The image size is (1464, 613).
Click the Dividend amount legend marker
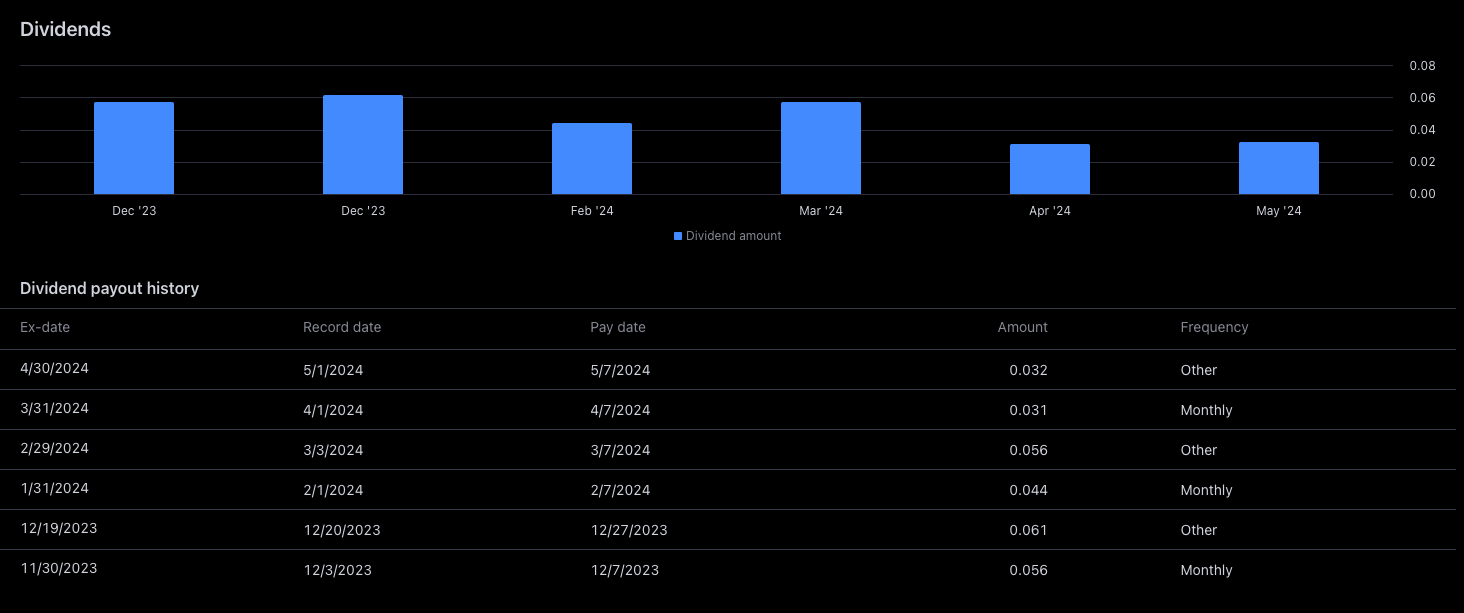(x=679, y=235)
